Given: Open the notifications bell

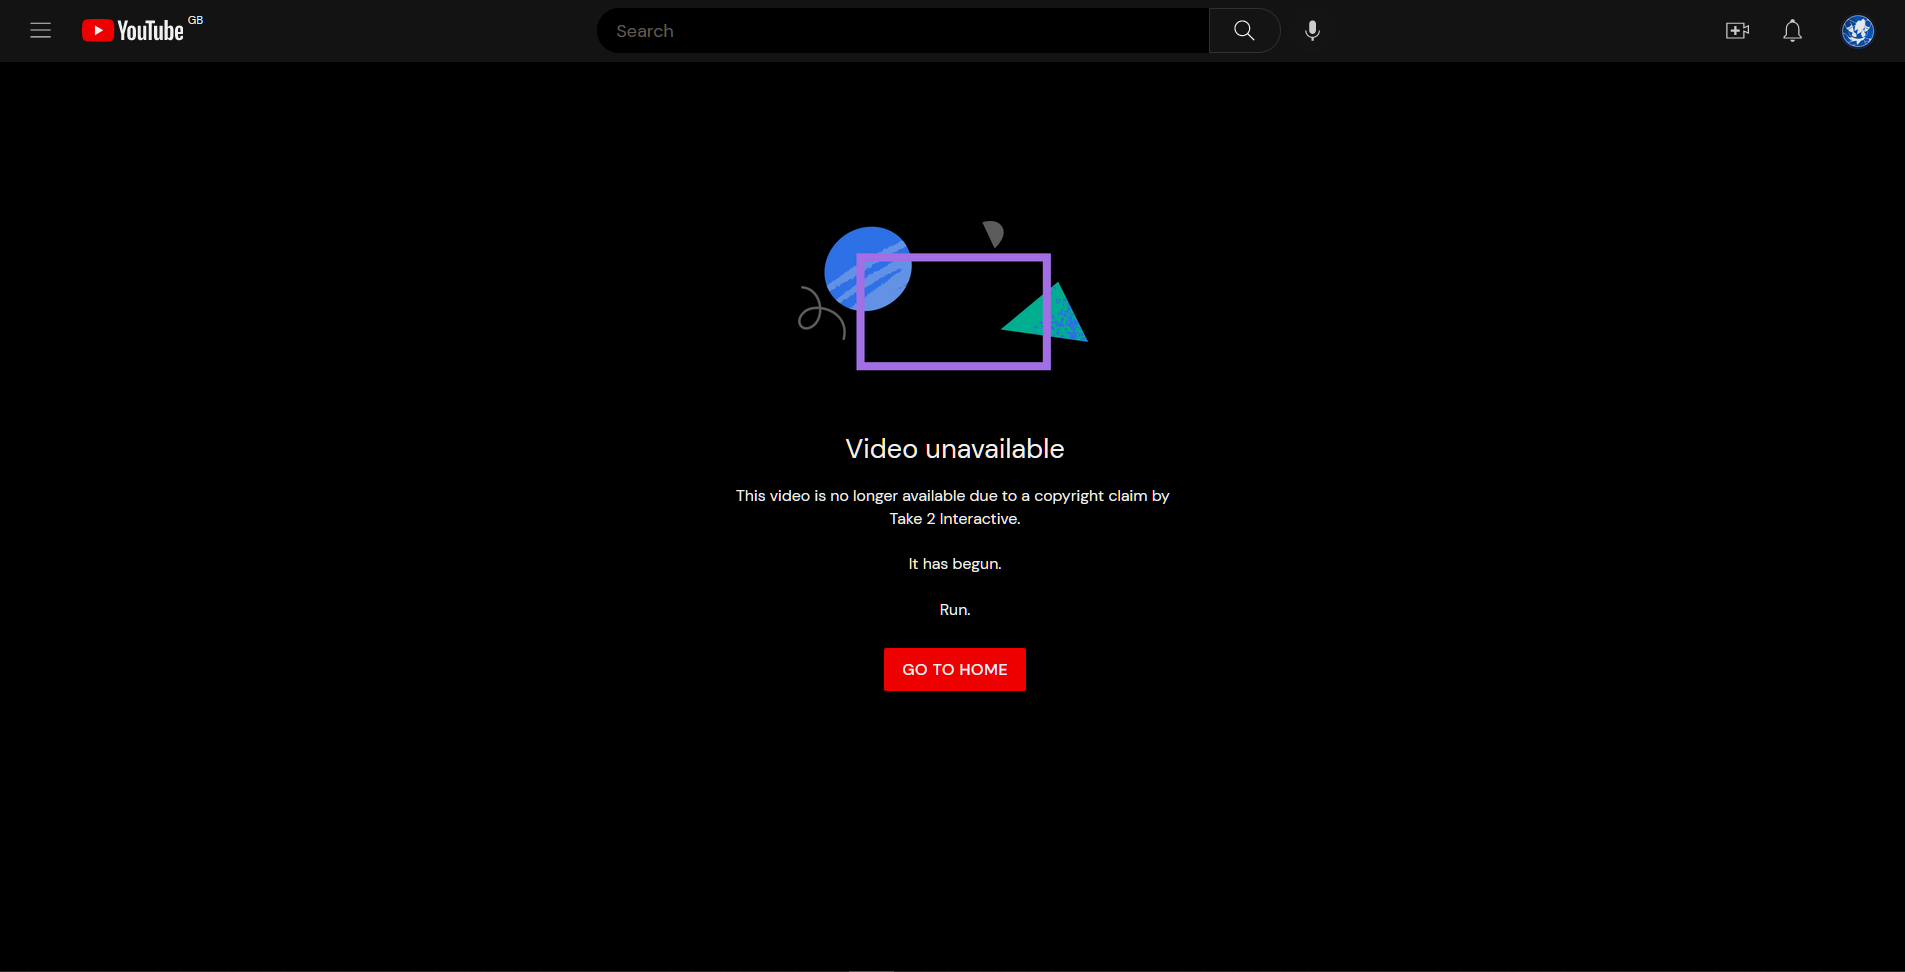Looking at the screenshot, I should pos(1792,31).
